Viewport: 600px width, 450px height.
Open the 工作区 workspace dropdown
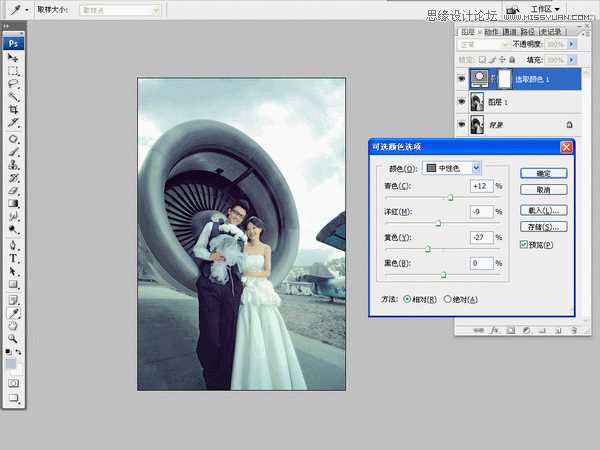pyautogui.click(x=541, y=9)
